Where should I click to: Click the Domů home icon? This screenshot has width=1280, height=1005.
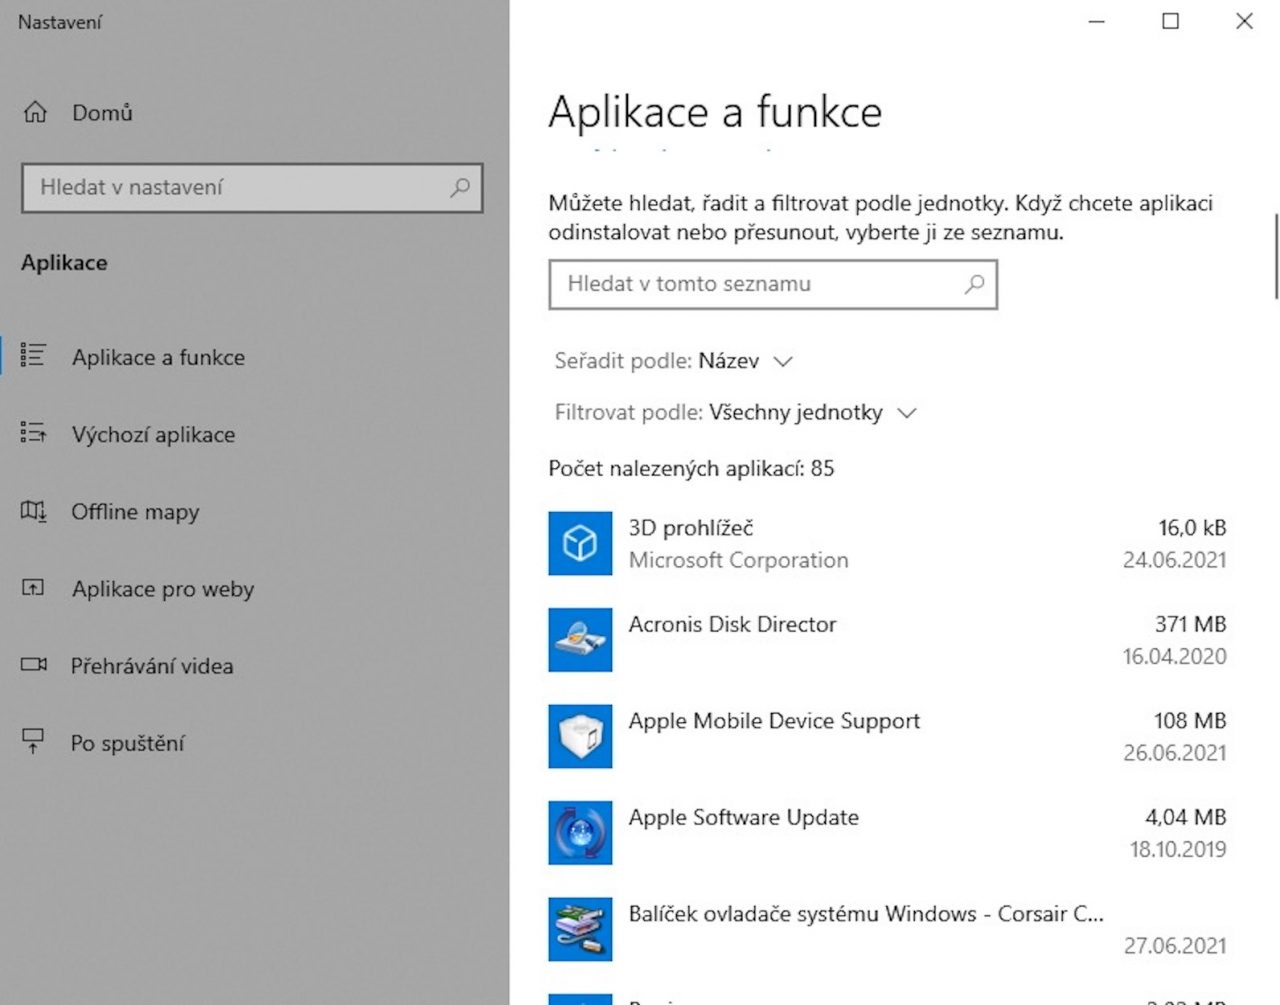[35, 113]
